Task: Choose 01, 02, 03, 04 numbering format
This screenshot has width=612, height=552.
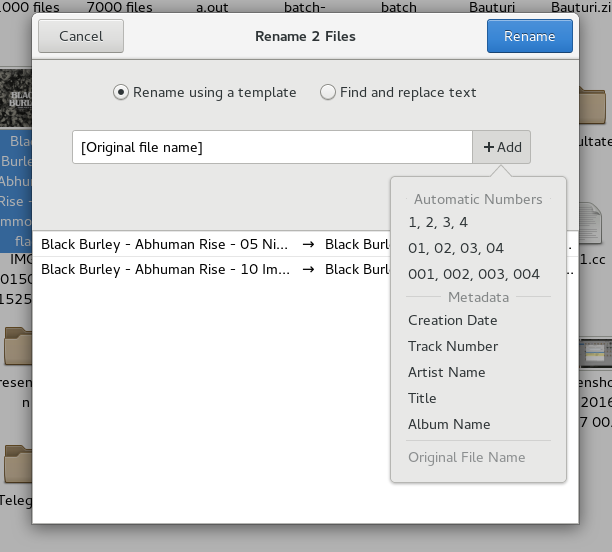Action: click(x=455, y=248)
